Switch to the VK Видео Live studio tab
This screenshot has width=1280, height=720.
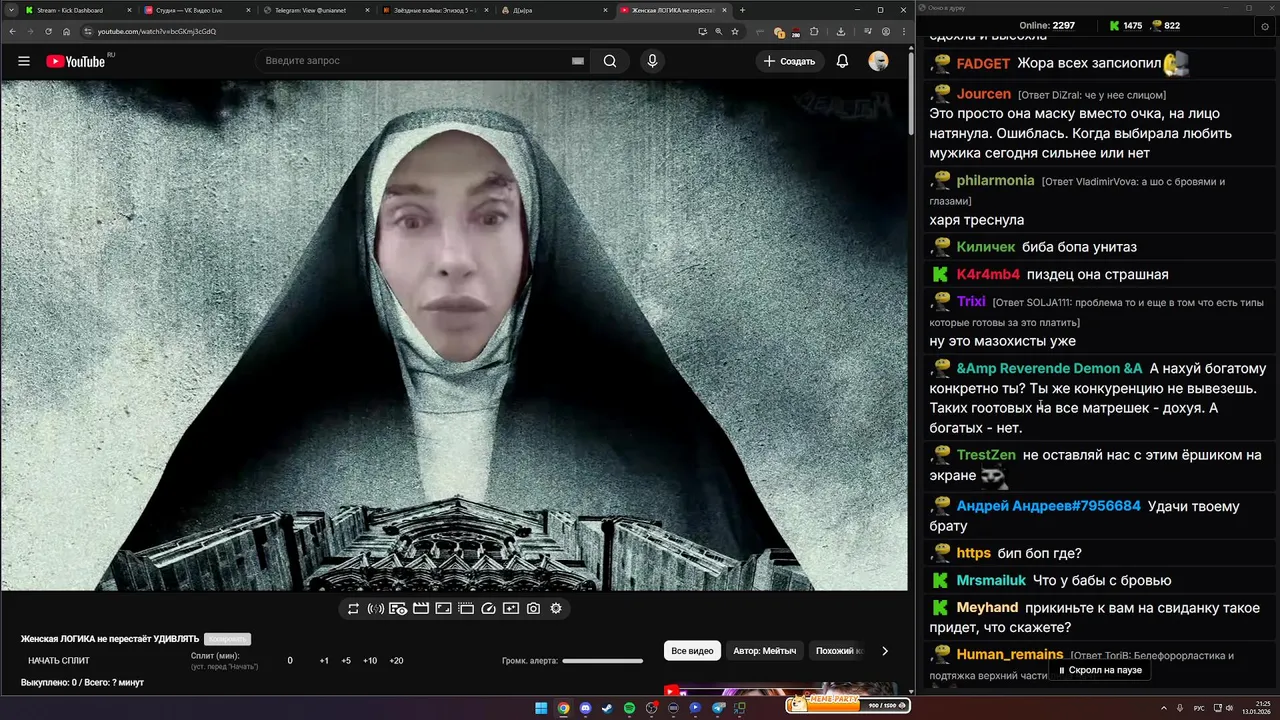coord(196,10)
